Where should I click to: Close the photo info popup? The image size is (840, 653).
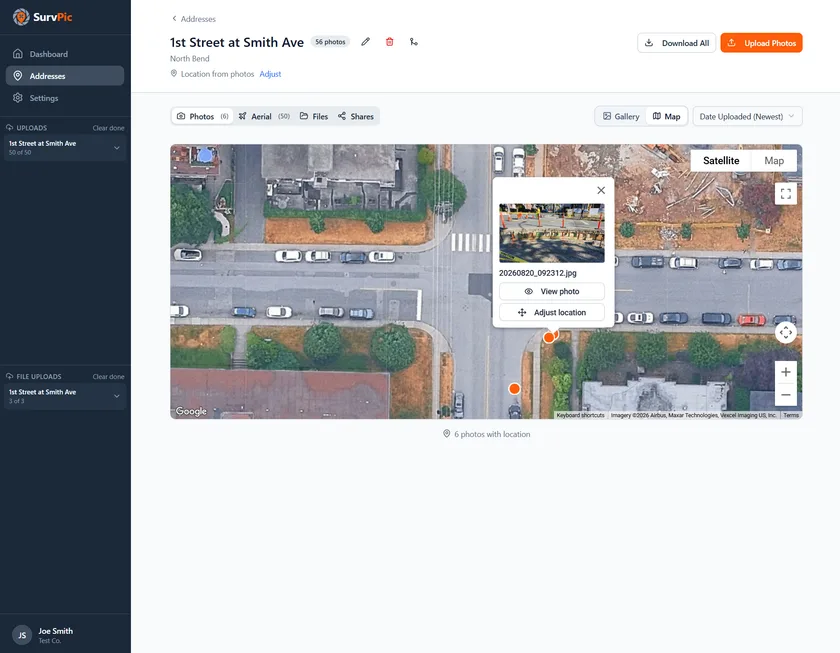[601, 190]
